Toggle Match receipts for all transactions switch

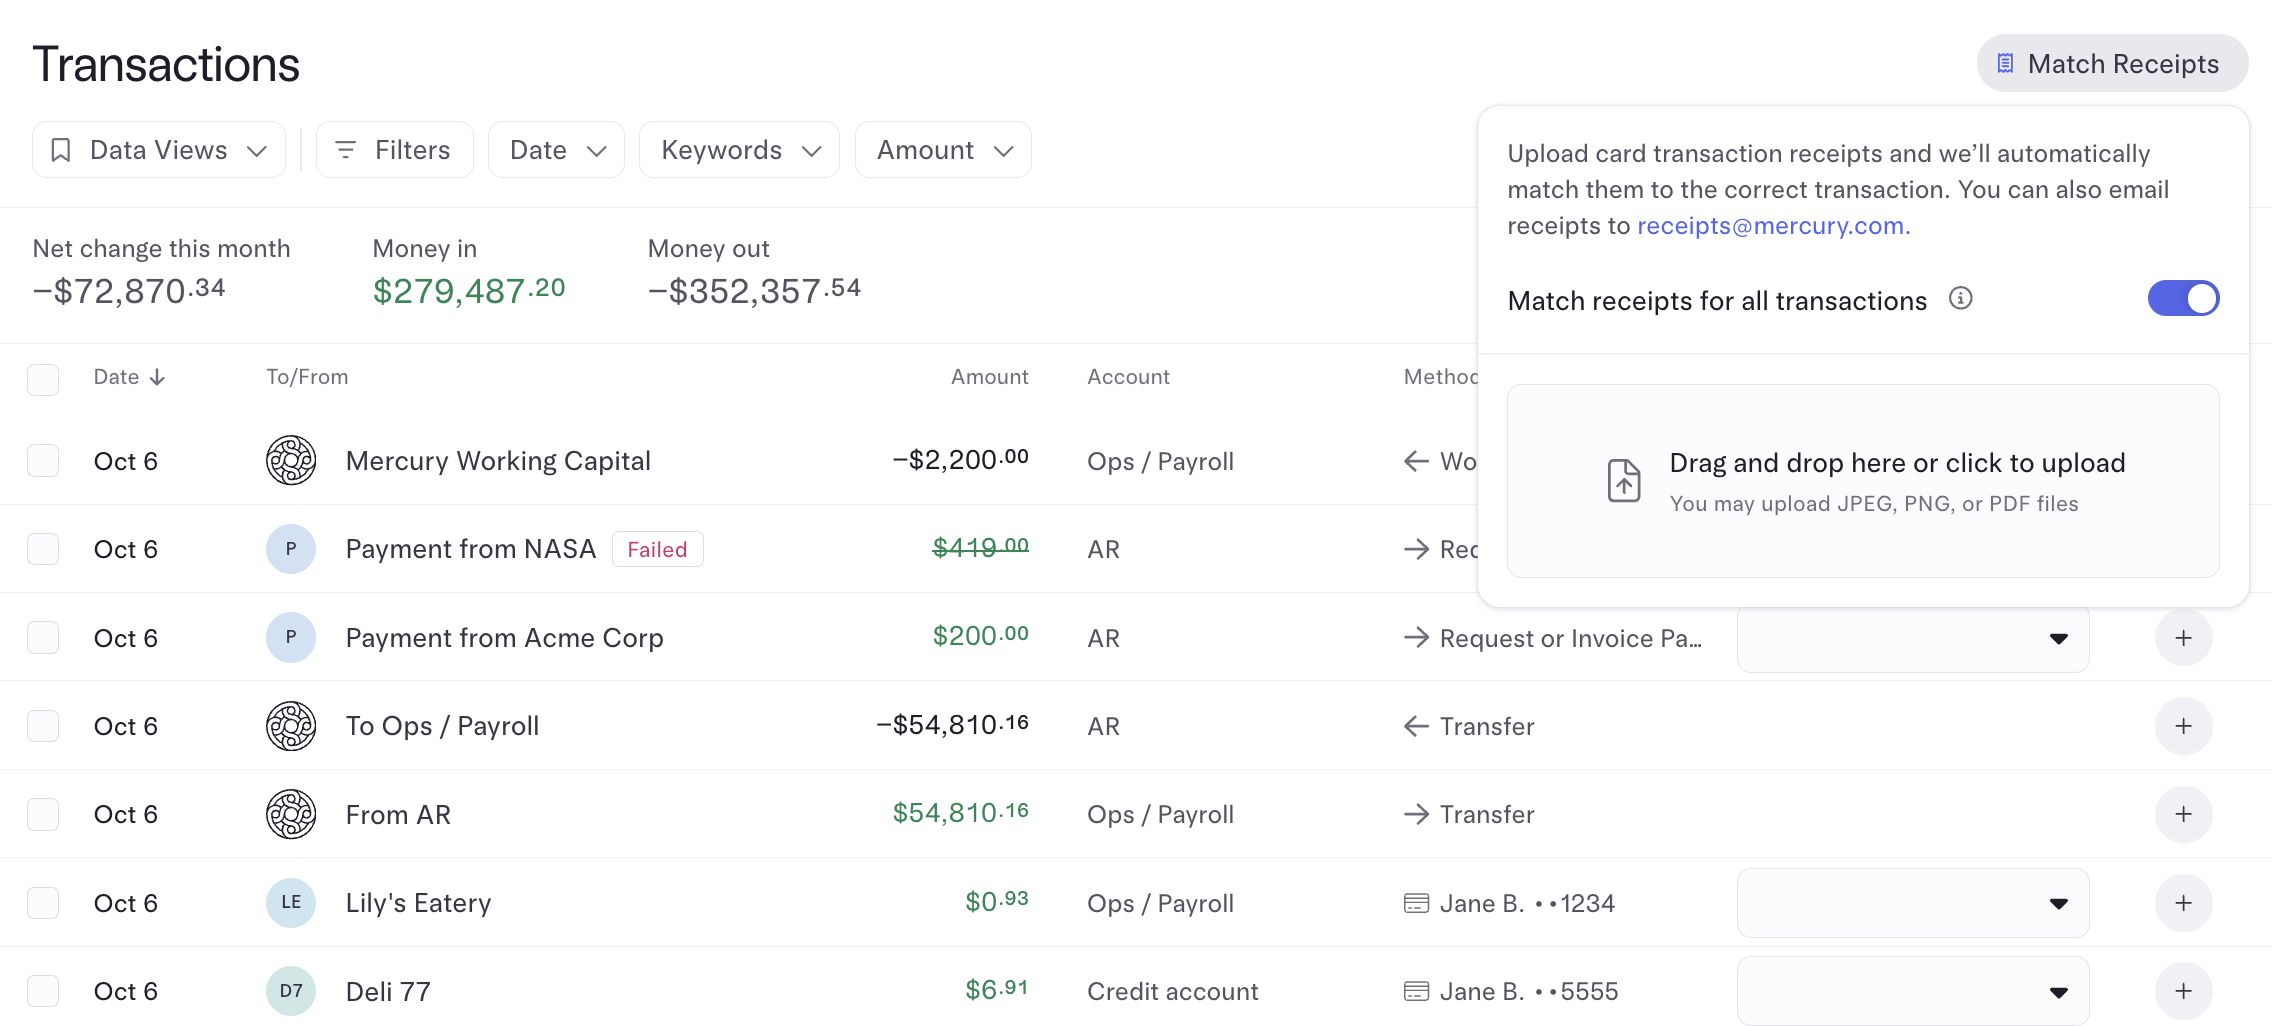tap(2183, 298)
